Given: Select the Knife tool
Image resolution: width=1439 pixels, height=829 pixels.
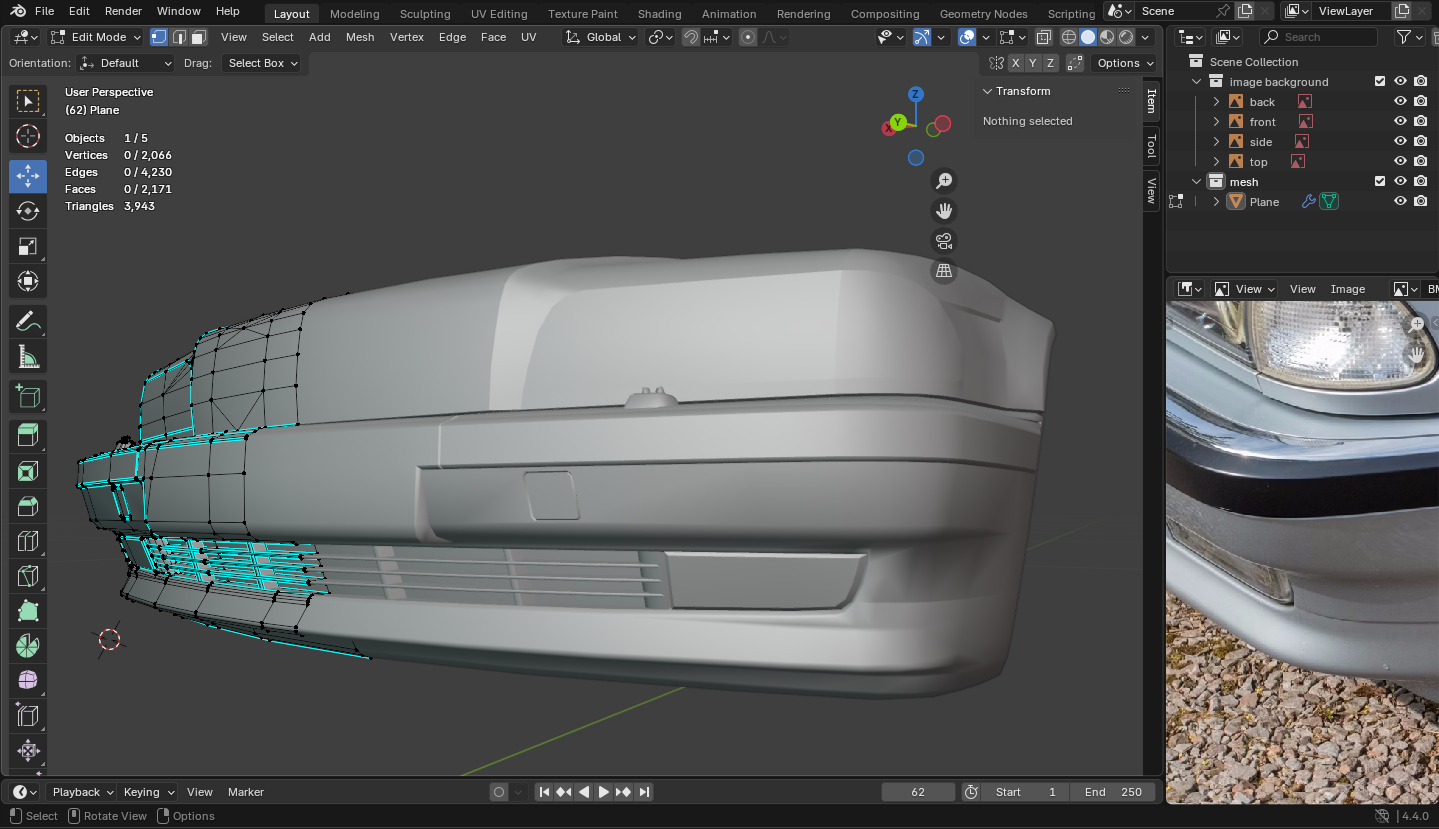Looking at the screenshot, I should [28, 576].
